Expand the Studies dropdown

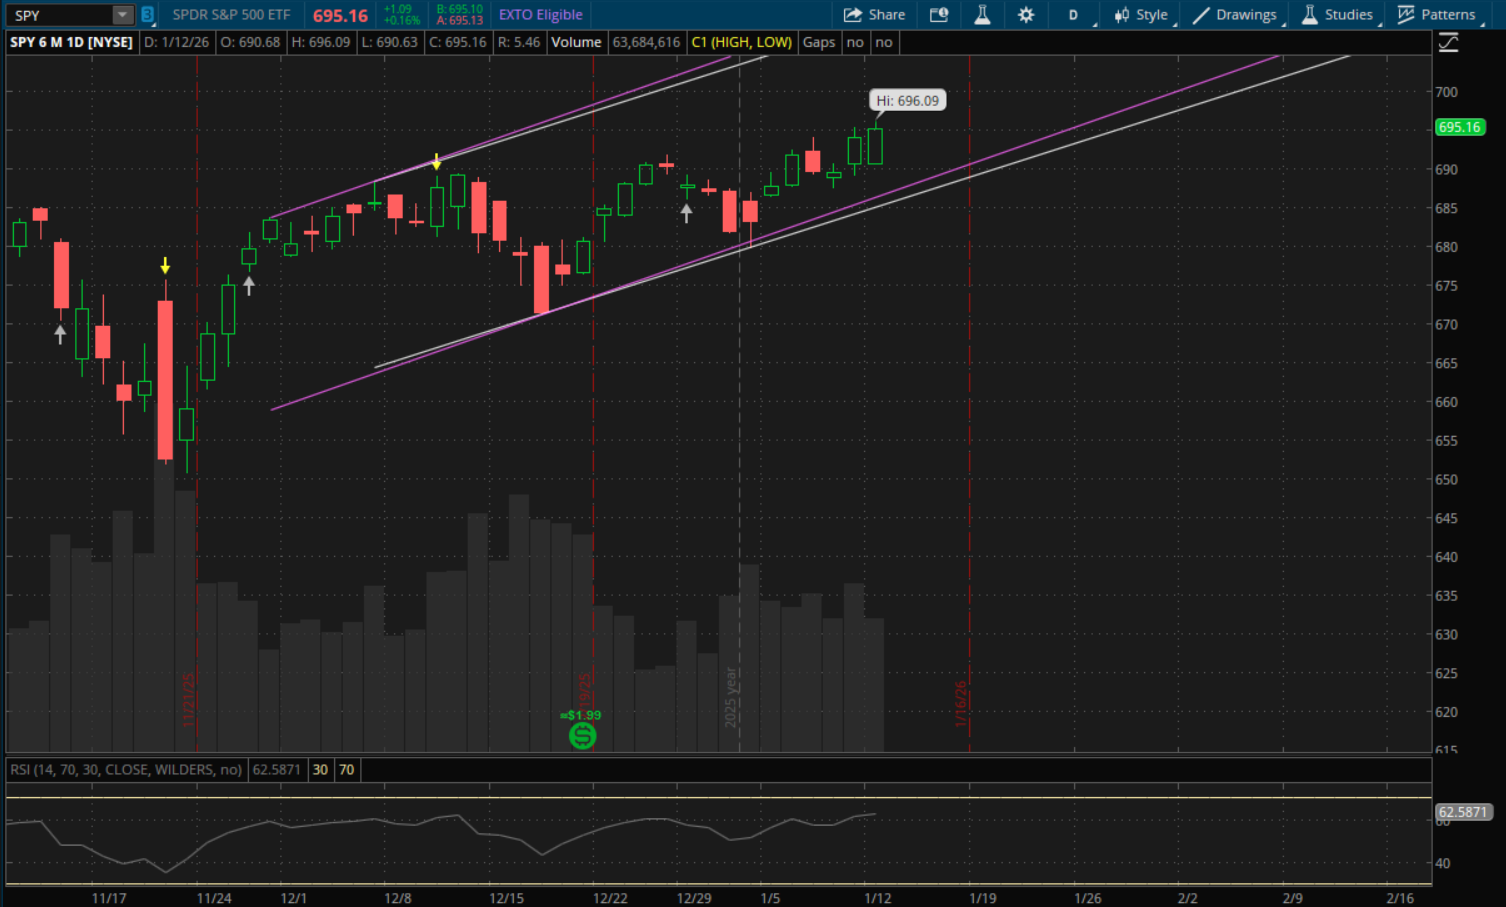tap(1338, 15)
